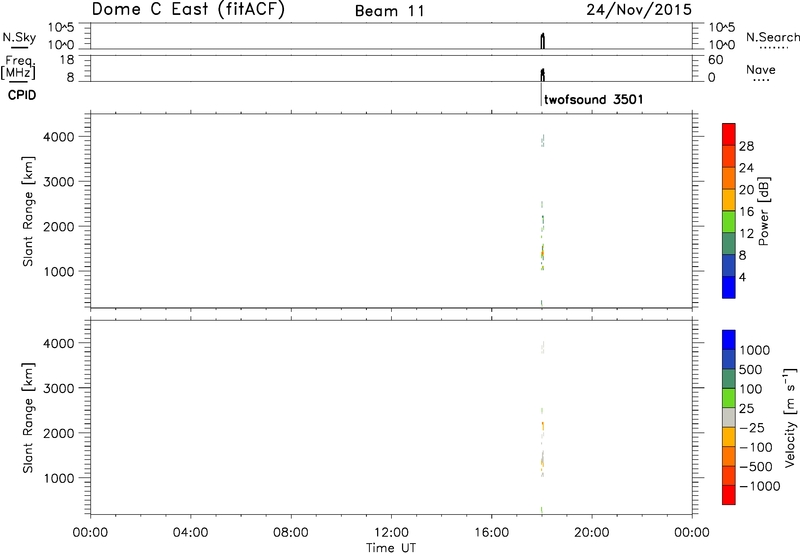
Task: Click the '4000' tick in the Velocity panel
Action: tap(59, 343)
